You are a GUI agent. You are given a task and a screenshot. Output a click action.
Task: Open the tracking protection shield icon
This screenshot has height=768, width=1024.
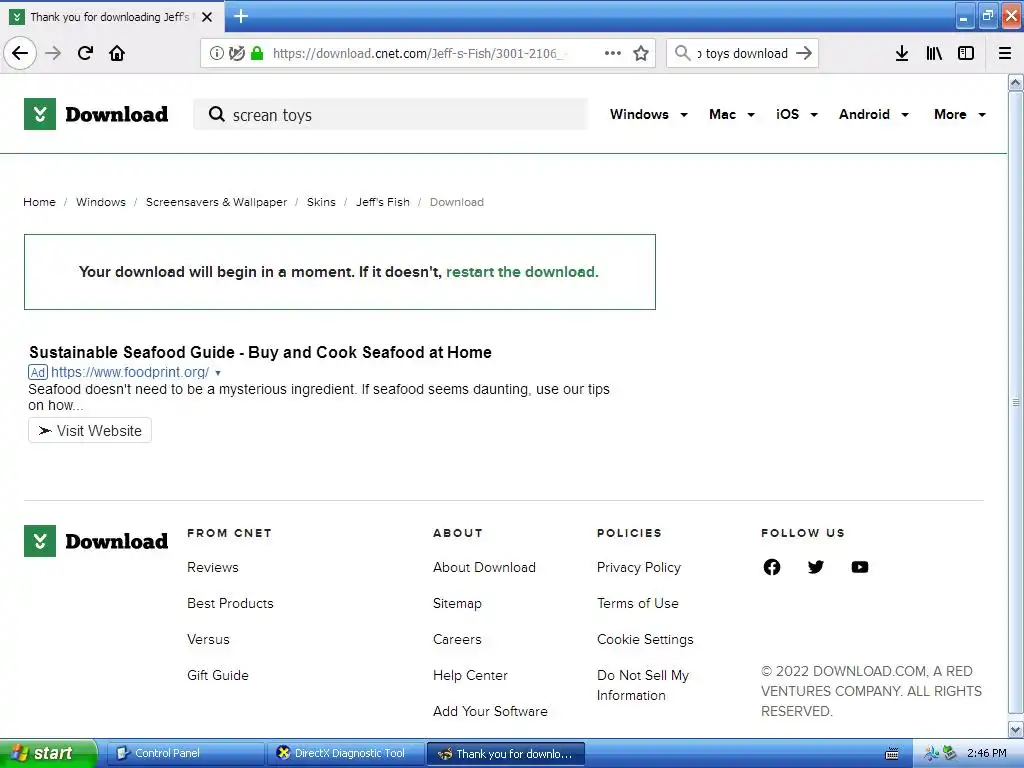[x=236, y=54]
